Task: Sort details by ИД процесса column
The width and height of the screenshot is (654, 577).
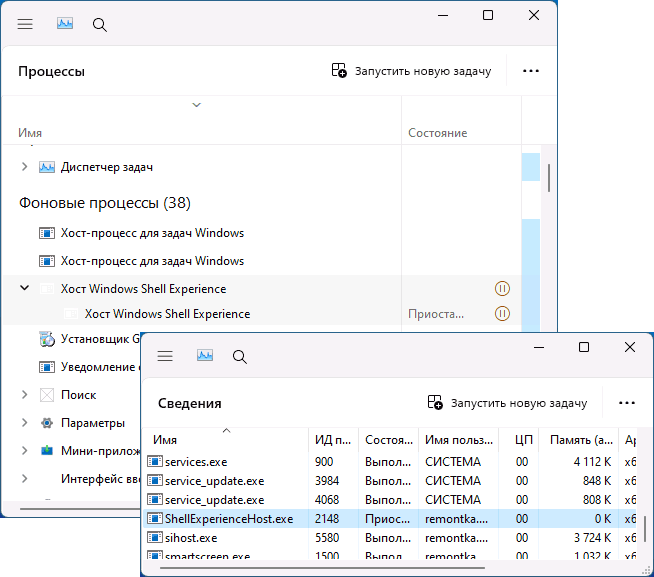Action: tap(333, 440)
